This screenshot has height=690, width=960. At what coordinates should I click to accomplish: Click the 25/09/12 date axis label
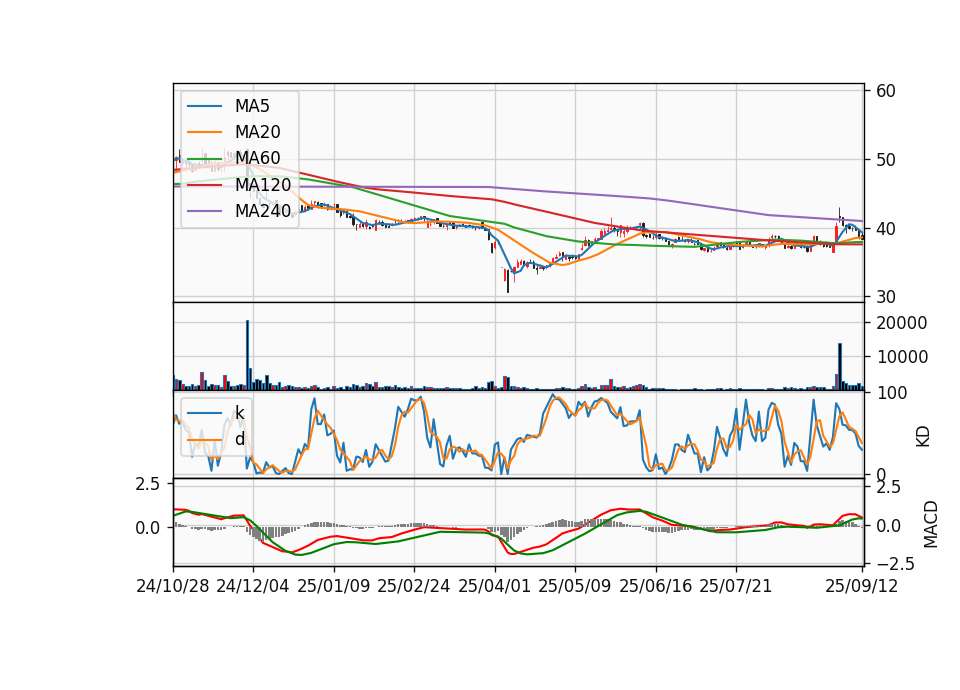[861, 586]
